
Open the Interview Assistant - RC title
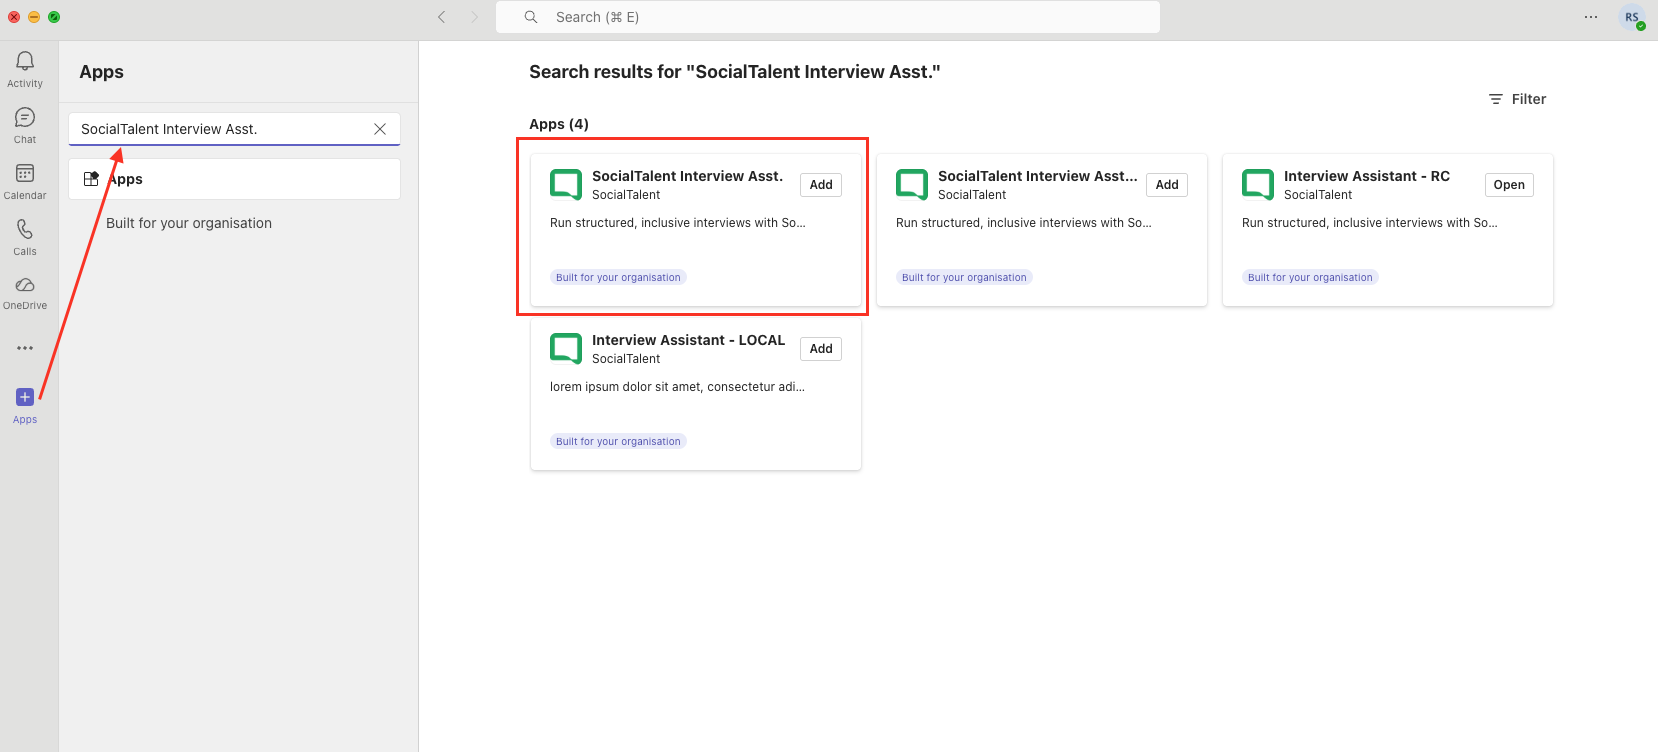1367,176
